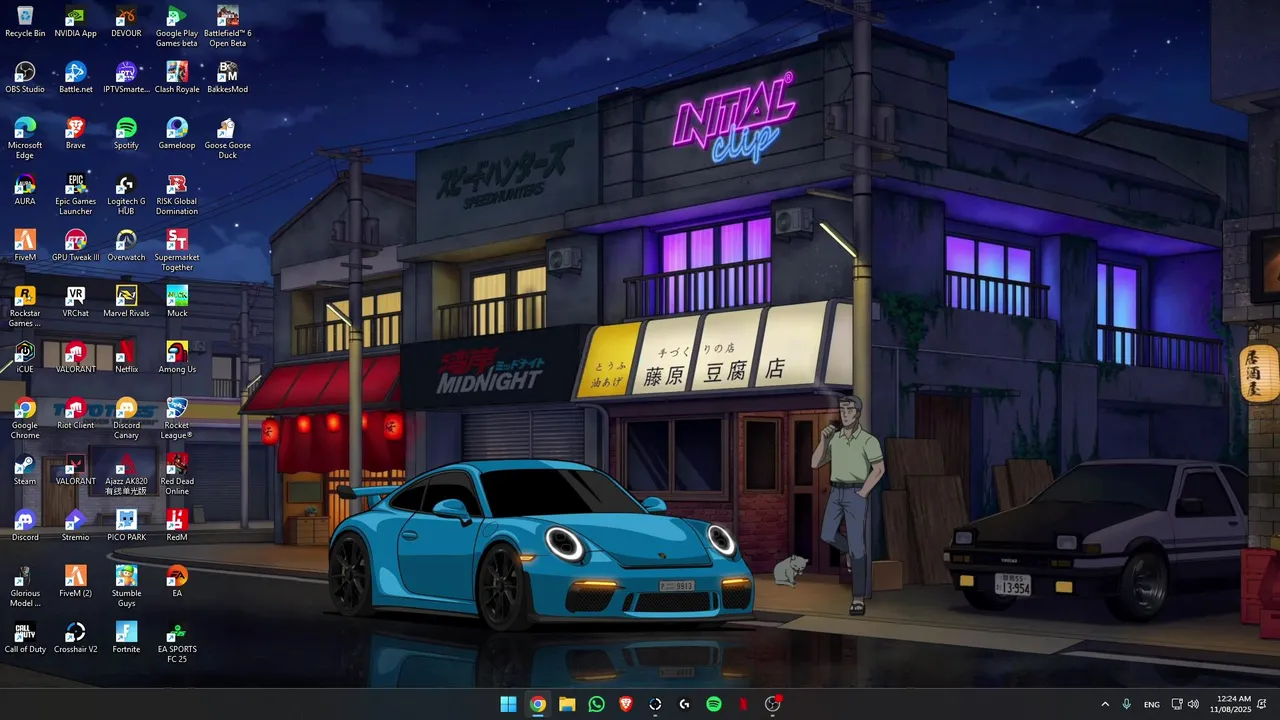The image size is (1280, 720).
Task: Open the NVIDIA App desktop shortcut
Action: click(76, 22)
